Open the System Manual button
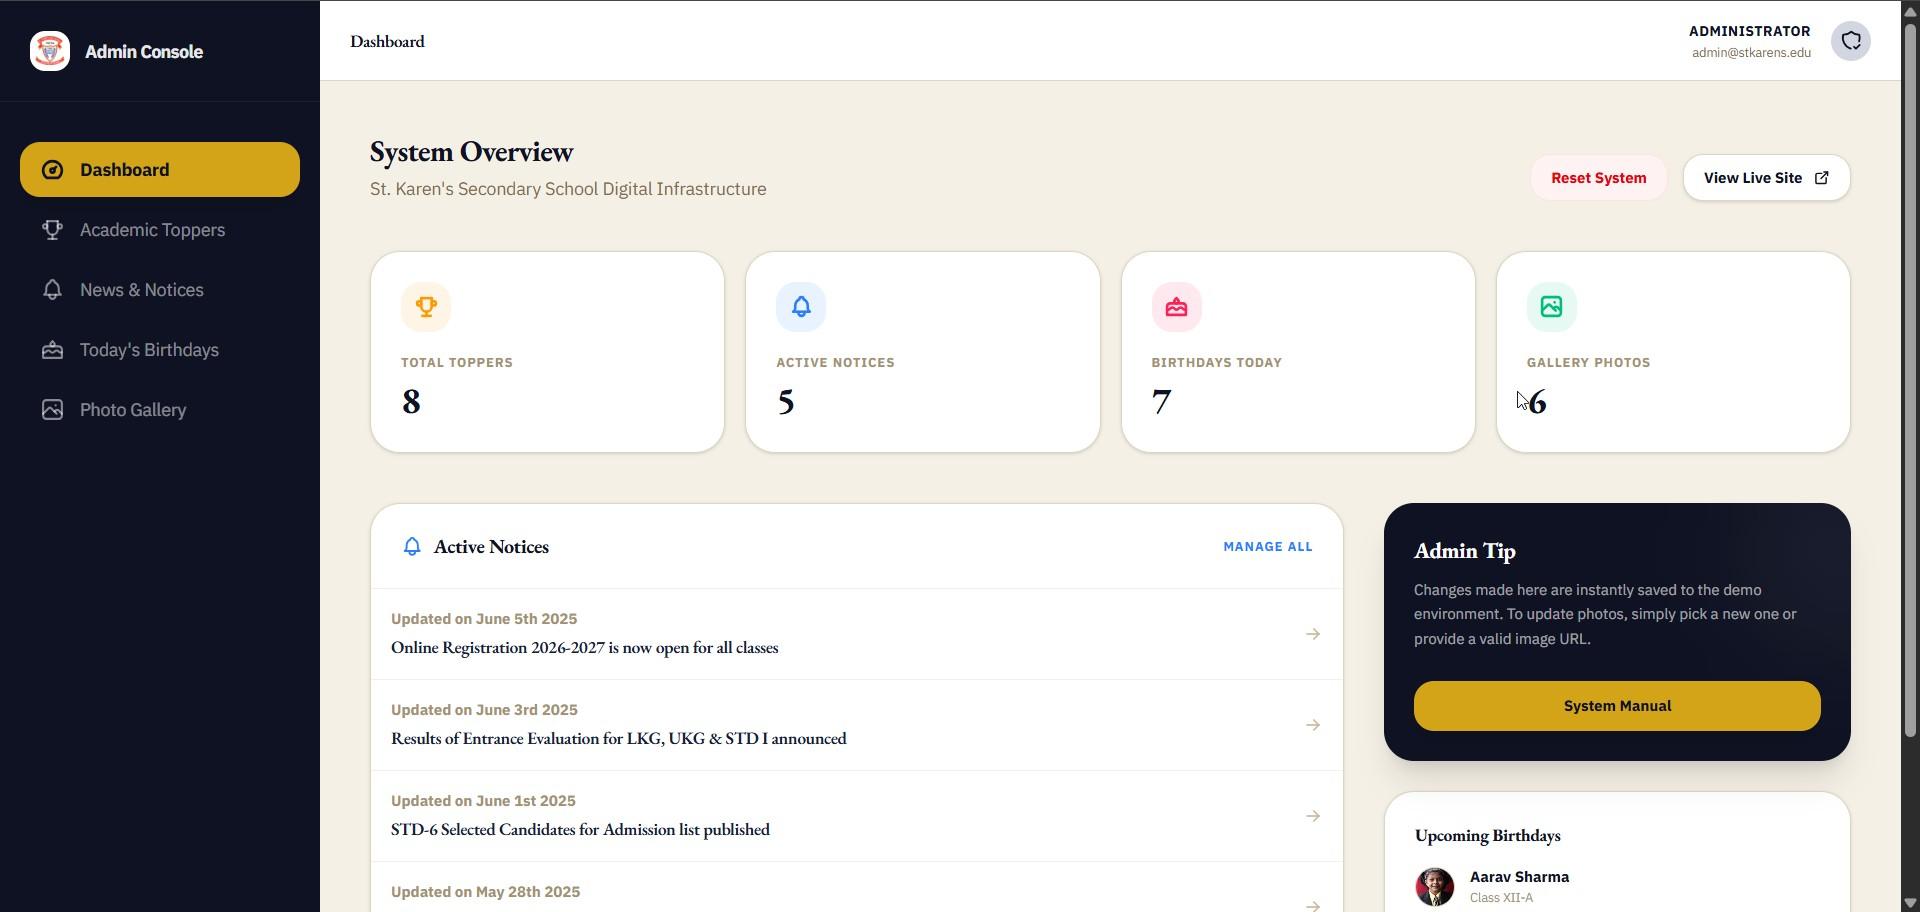1920x912 pixels. coord(1617,706)
